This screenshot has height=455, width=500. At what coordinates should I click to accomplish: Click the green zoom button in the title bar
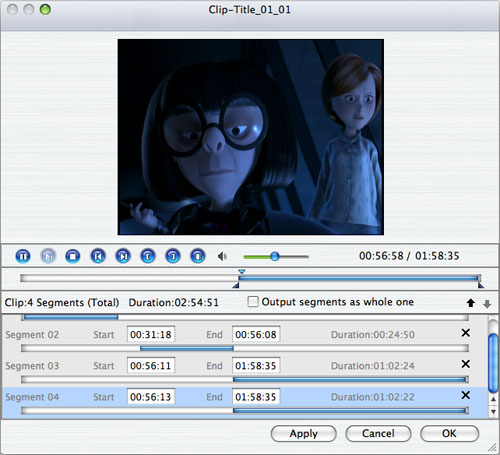coord(45,9)
